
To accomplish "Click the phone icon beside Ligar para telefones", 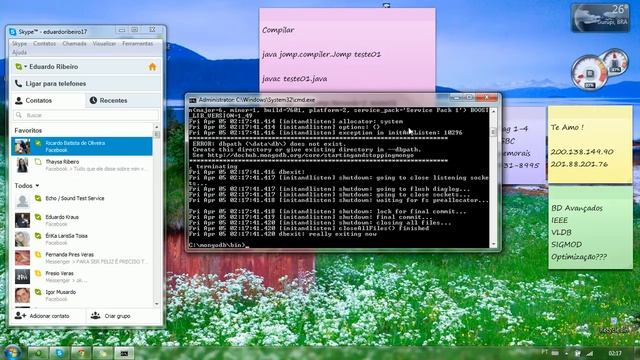I will (18, 84).
